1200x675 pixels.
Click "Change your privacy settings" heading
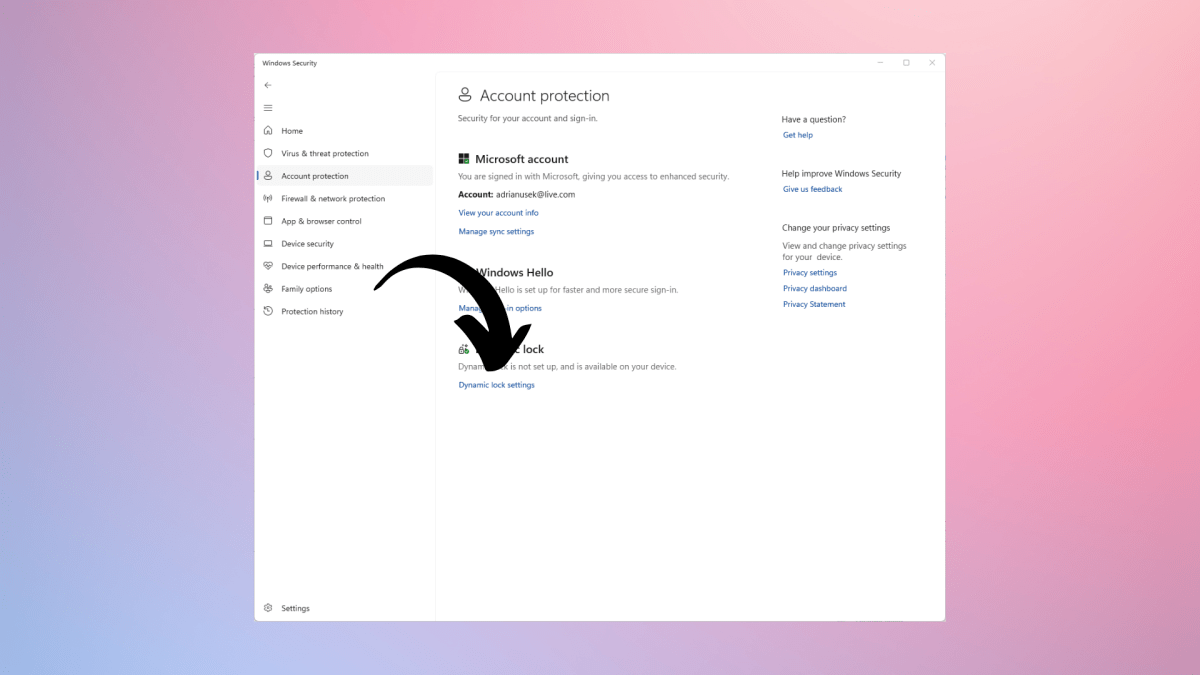[836, 228]
